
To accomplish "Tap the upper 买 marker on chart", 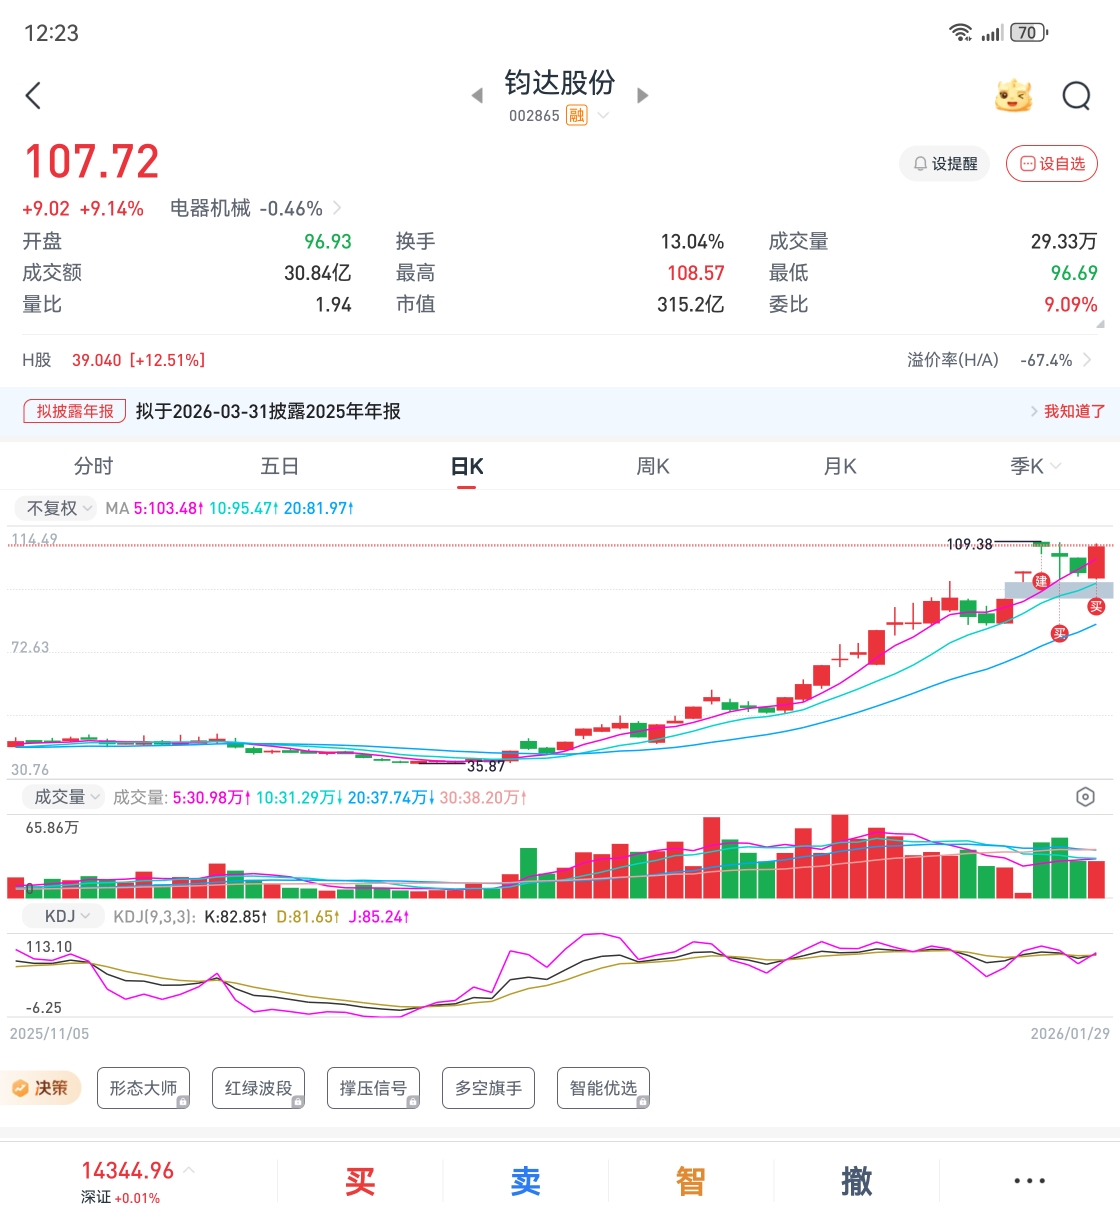I will pos(1096,607).
